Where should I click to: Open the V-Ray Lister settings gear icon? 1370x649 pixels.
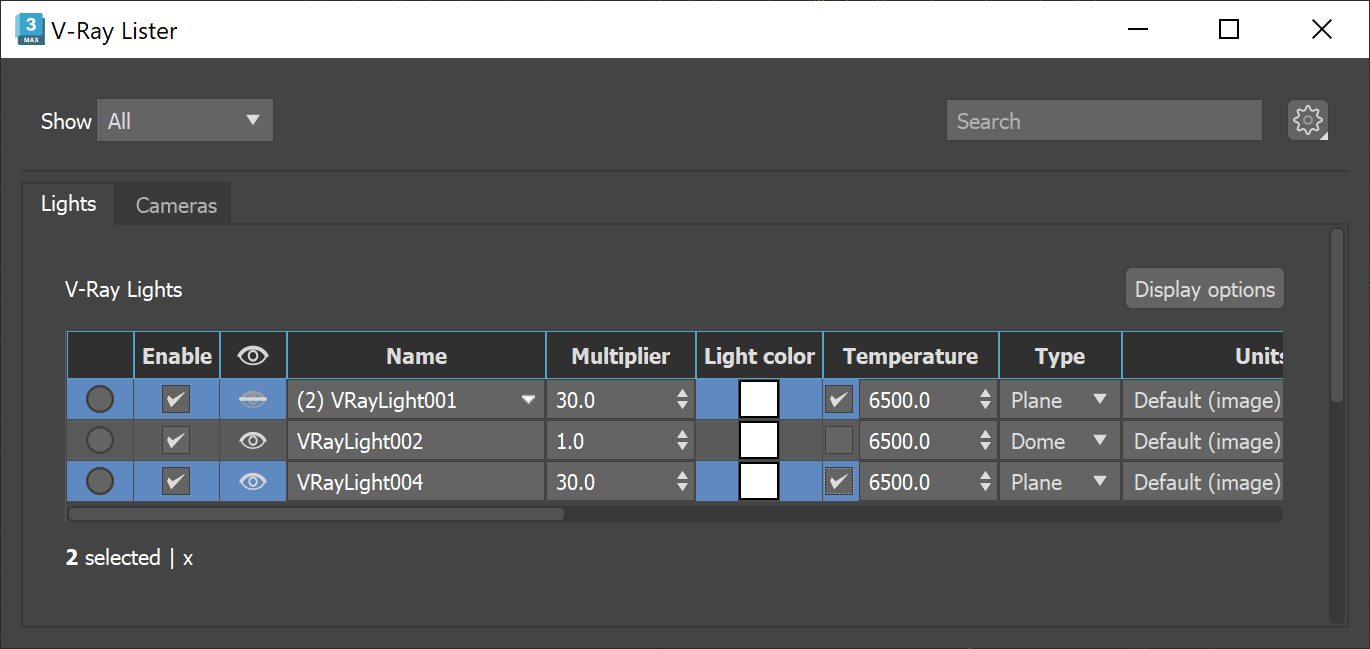1308,120
